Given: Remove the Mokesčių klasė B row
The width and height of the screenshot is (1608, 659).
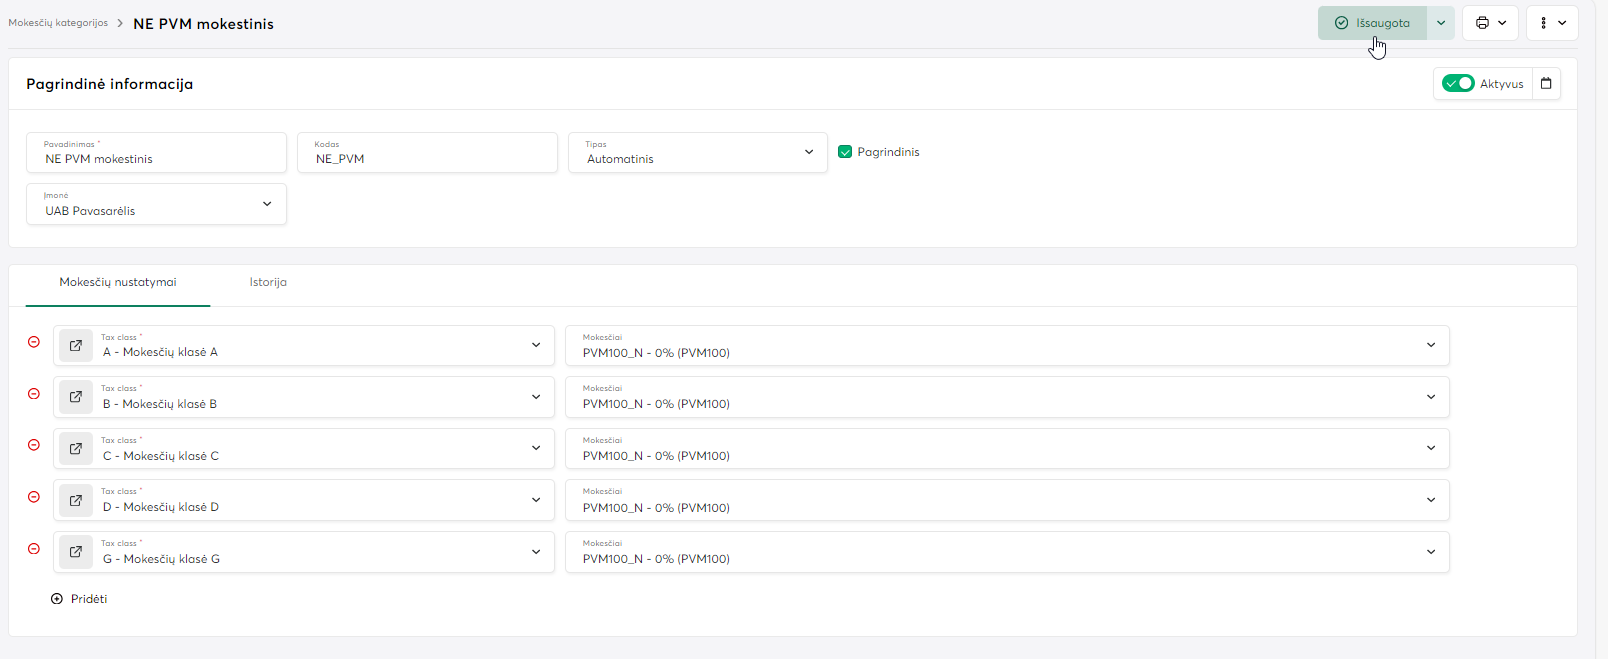Looking at the screenshot, I should point(34,394).
